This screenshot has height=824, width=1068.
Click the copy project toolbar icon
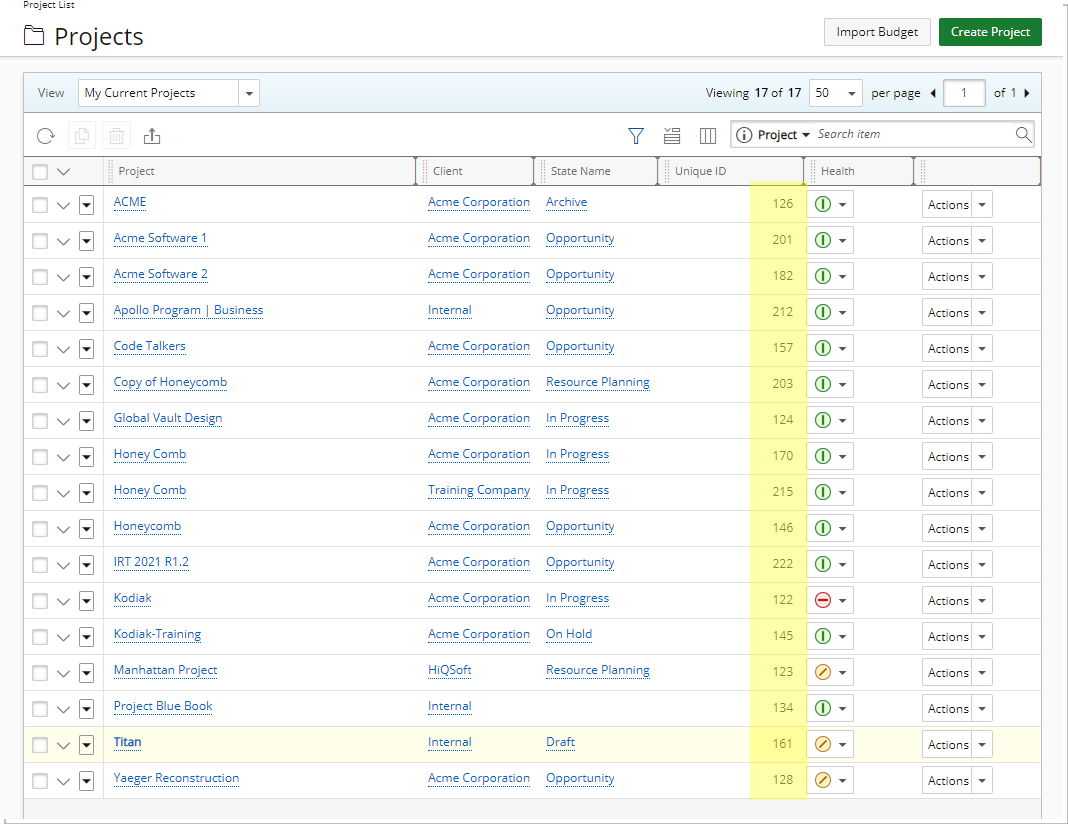tap(82, 136)
